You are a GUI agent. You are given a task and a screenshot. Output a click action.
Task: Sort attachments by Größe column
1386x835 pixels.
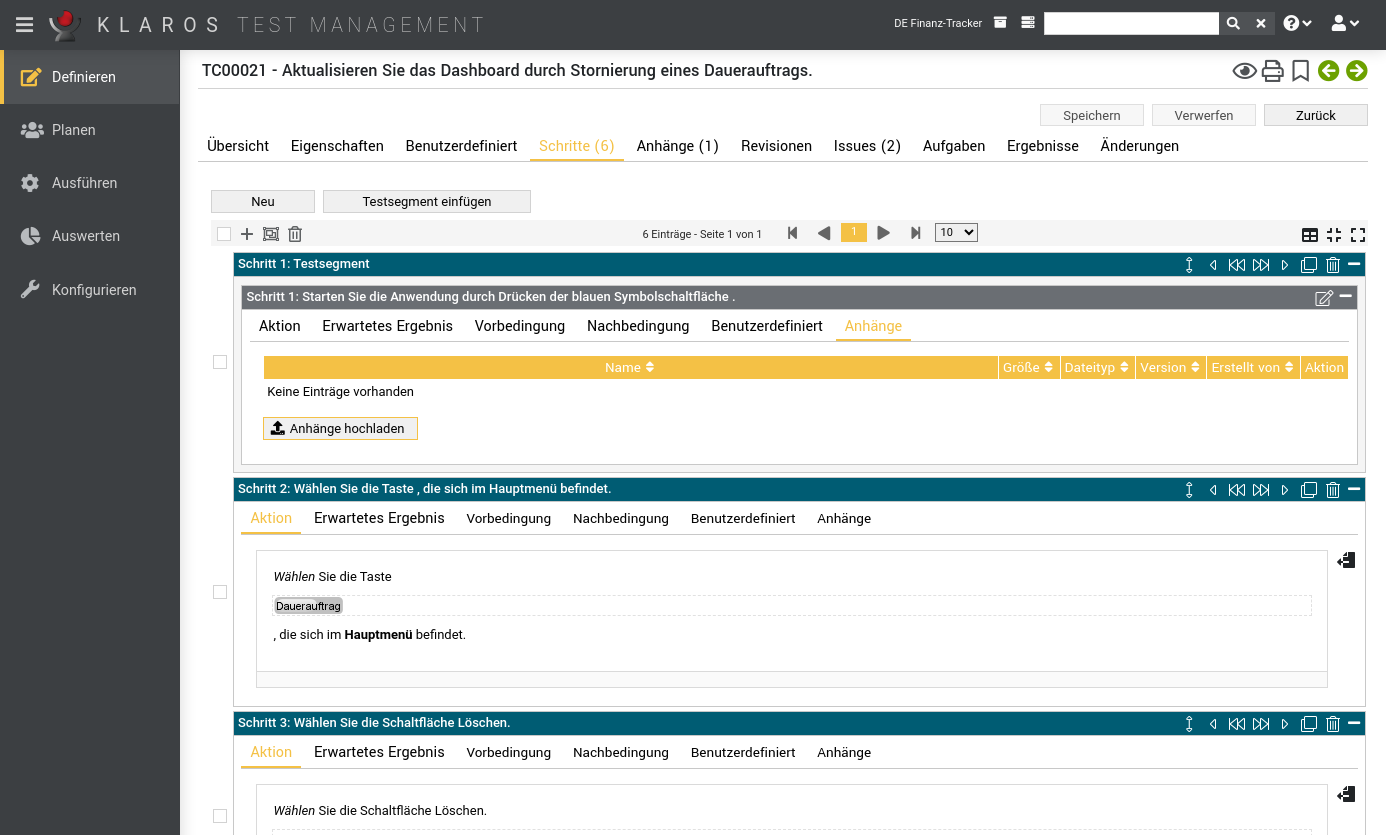point(1029,368)
